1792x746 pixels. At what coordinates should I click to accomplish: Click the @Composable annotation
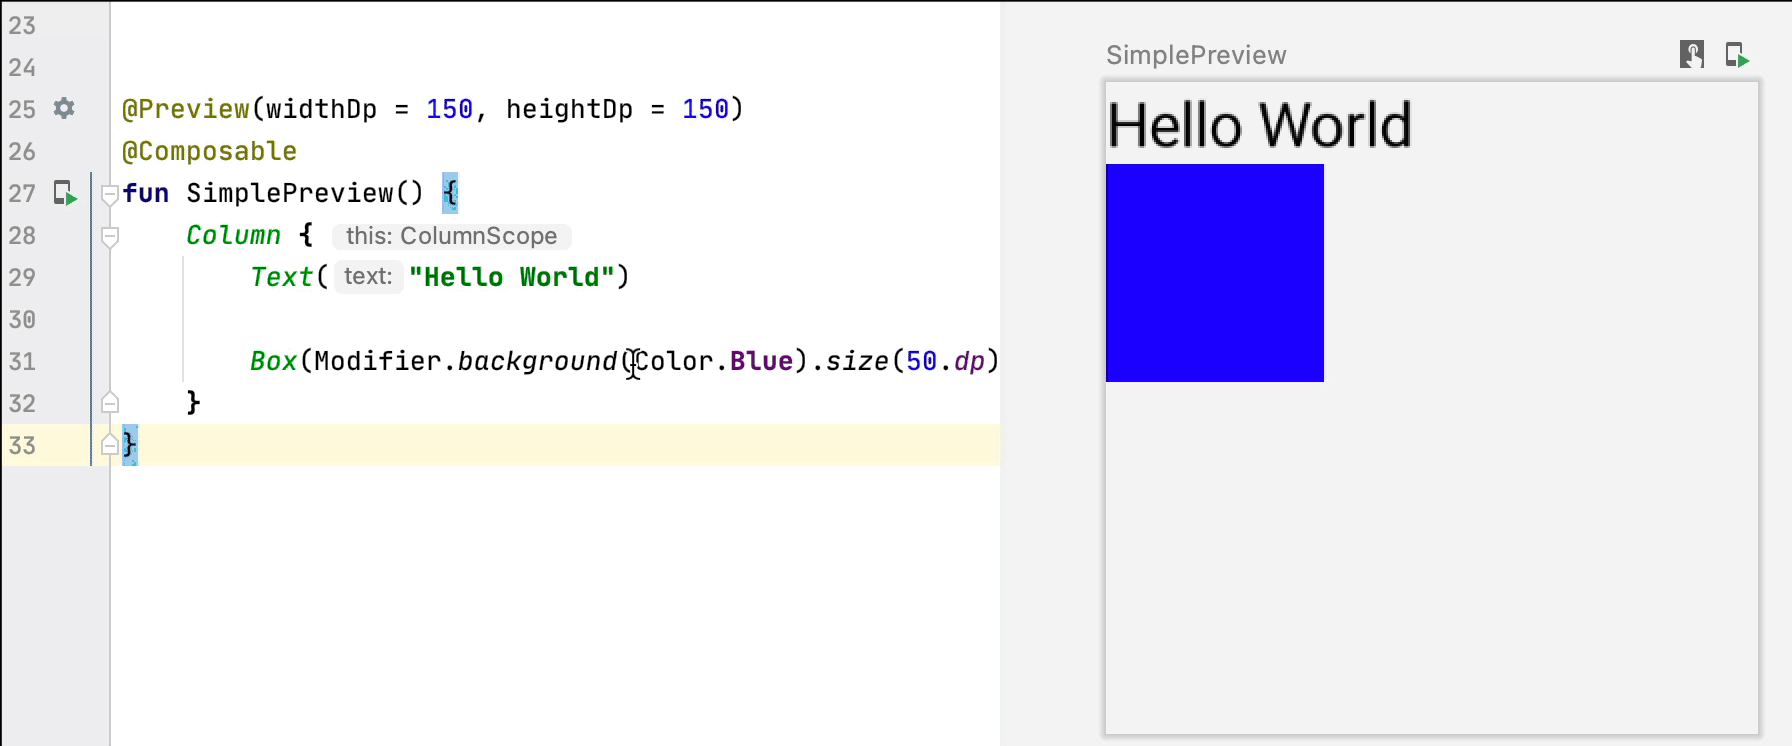[209, 151]
